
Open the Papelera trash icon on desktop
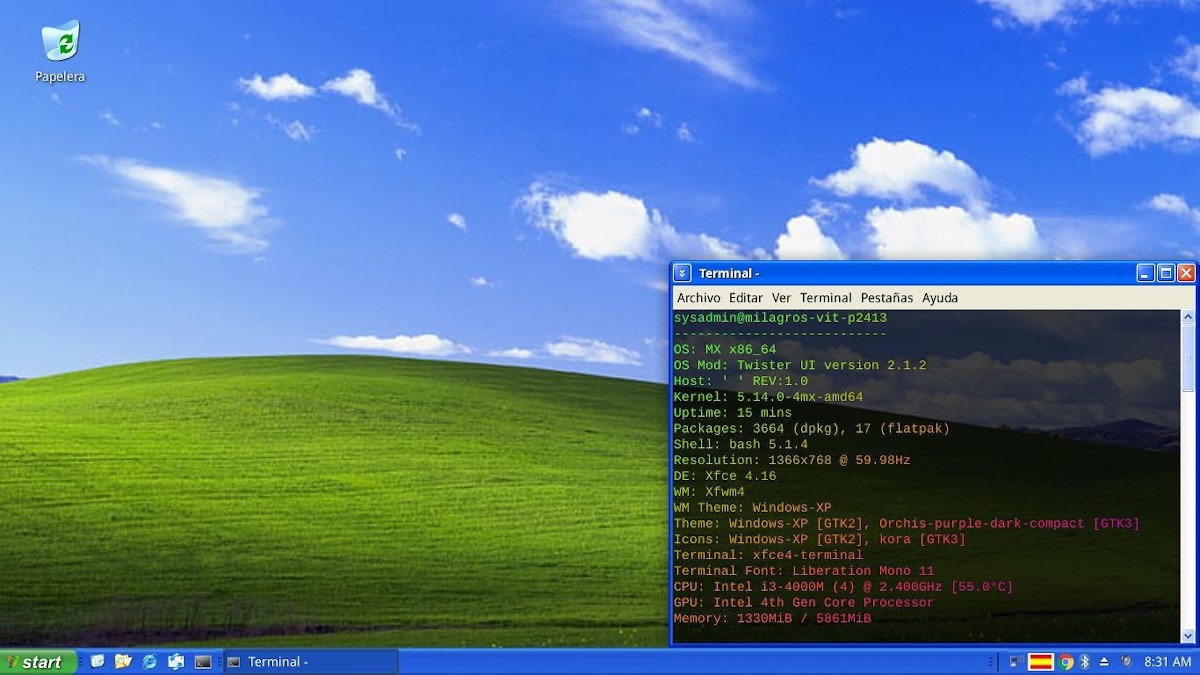pos(60,45)
